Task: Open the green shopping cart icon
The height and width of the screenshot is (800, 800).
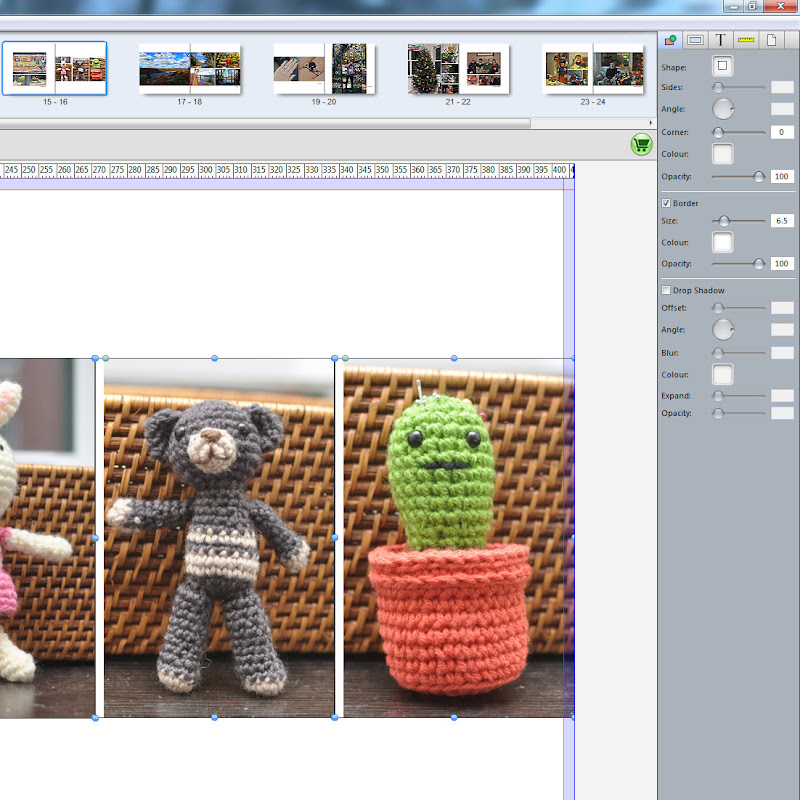Action: (x=641, y=144)
